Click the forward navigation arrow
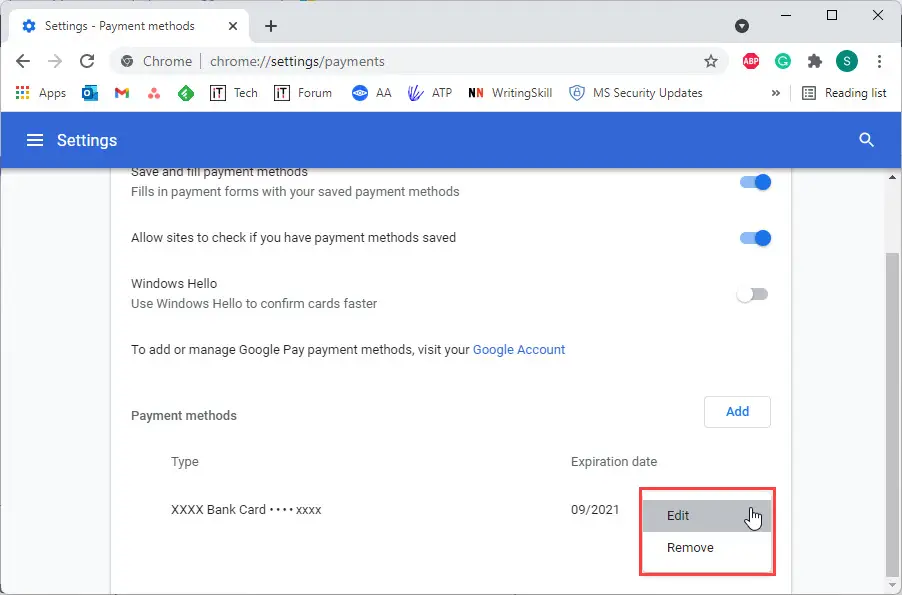 click(x=55, y=61)
